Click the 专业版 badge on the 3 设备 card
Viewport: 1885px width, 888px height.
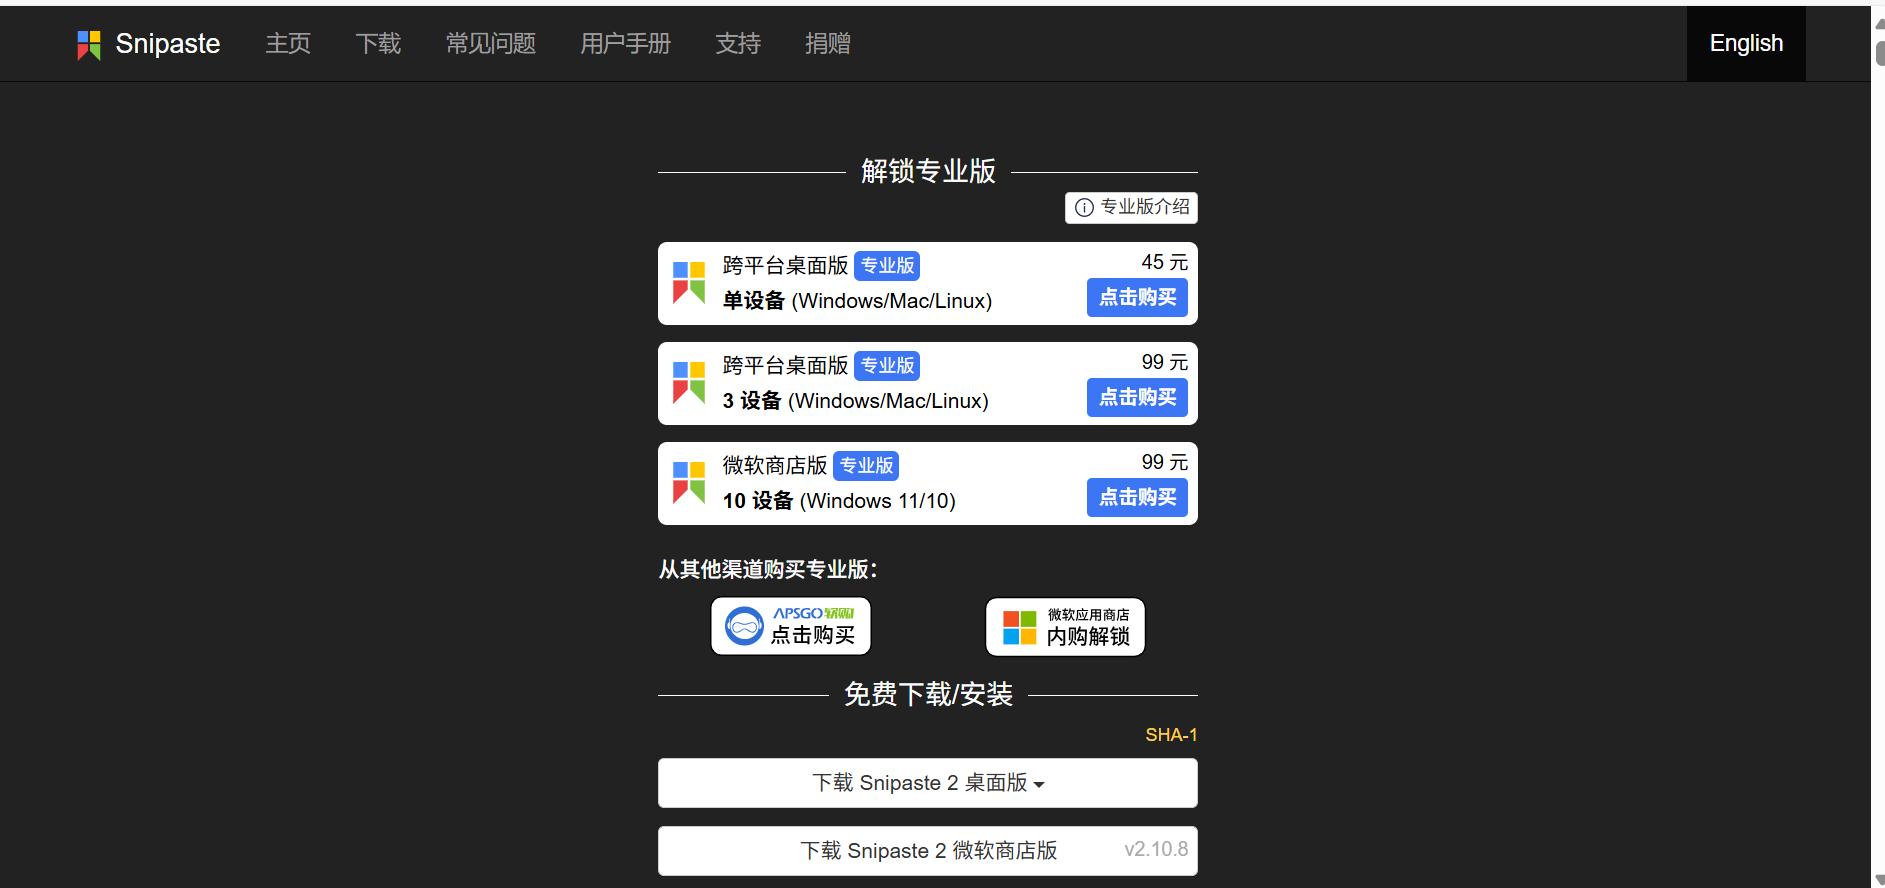(887, 366)
